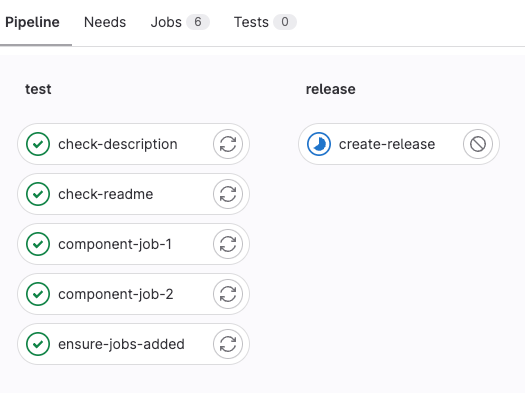This screenshot has height=393, width=525.
Task: Click the success icon of component-job-2
Action: click(x=38, y=294)
